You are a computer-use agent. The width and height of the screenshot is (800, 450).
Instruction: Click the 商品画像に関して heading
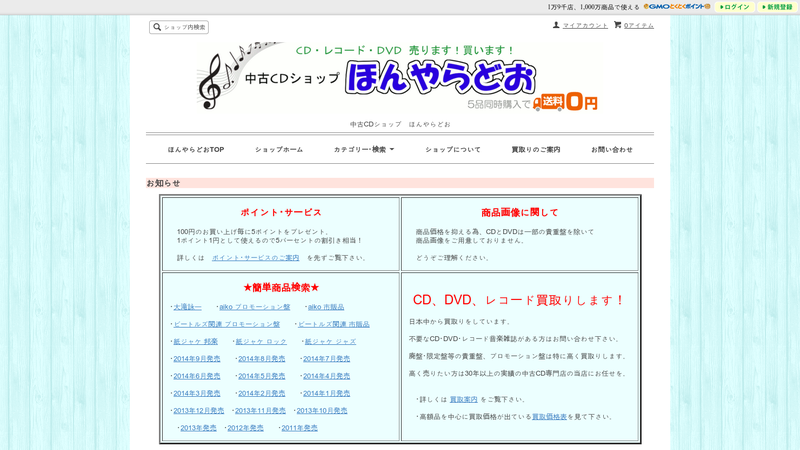click(520, 212)
